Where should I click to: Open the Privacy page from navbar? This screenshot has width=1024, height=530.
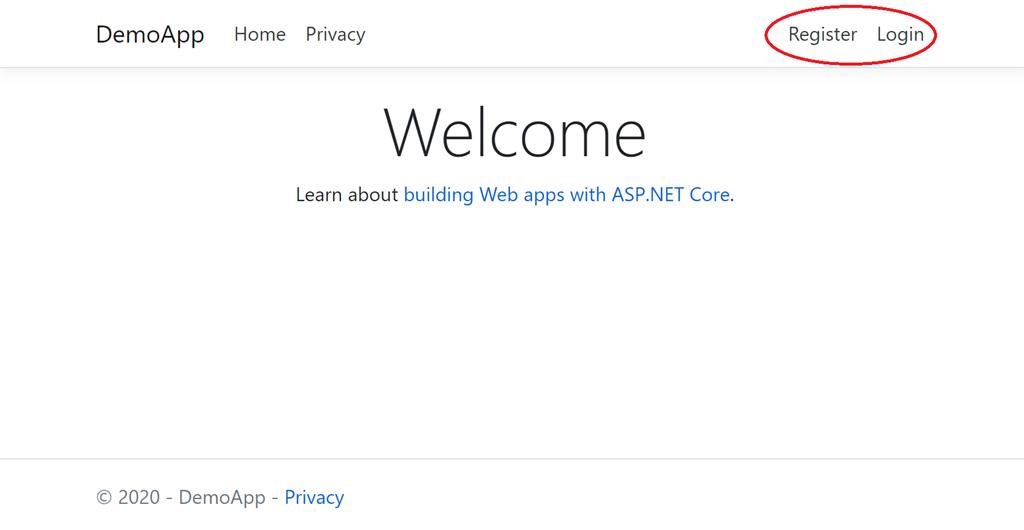tap(335, 34)
